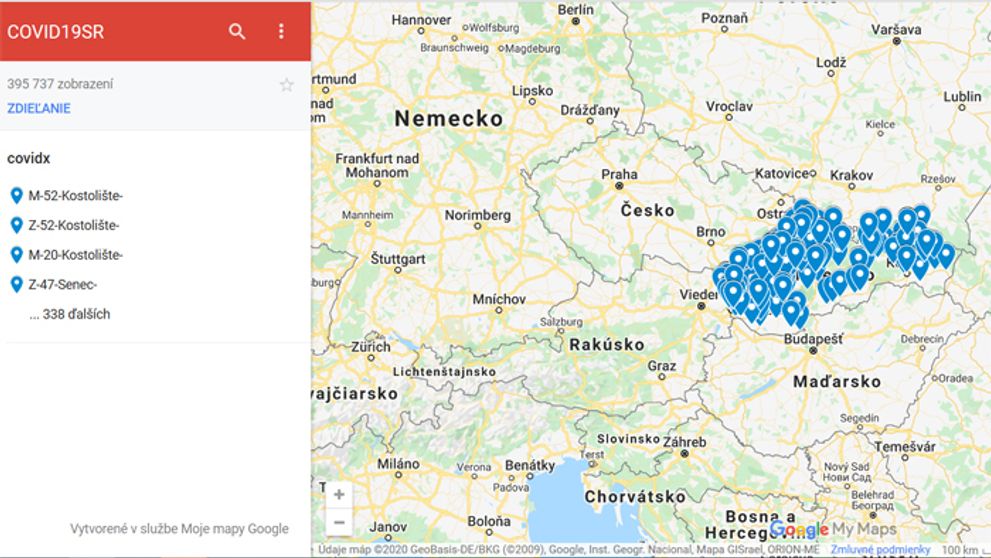The image size is (991, 558).
Task: Click the Lodž city label
Action: point(830,62)
